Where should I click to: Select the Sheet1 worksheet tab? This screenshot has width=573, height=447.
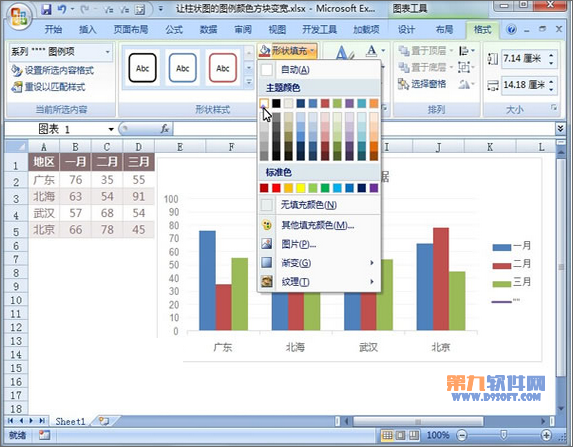[x=70, y=421]
